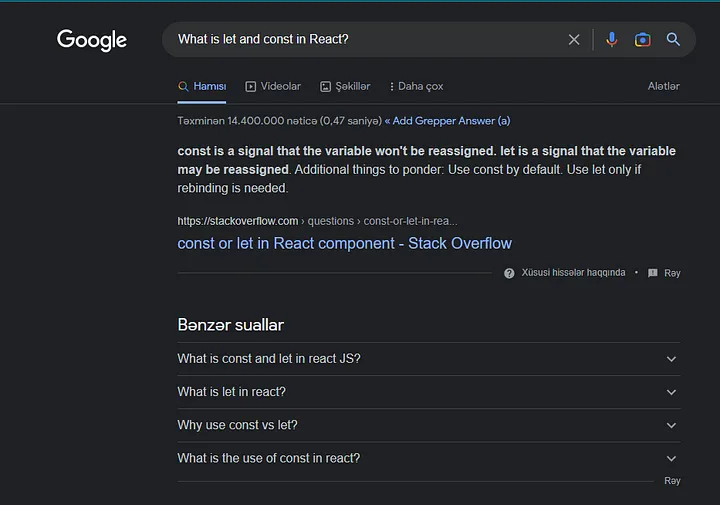
Task: Click the featured snippet help icon
Action: (509, 273)
